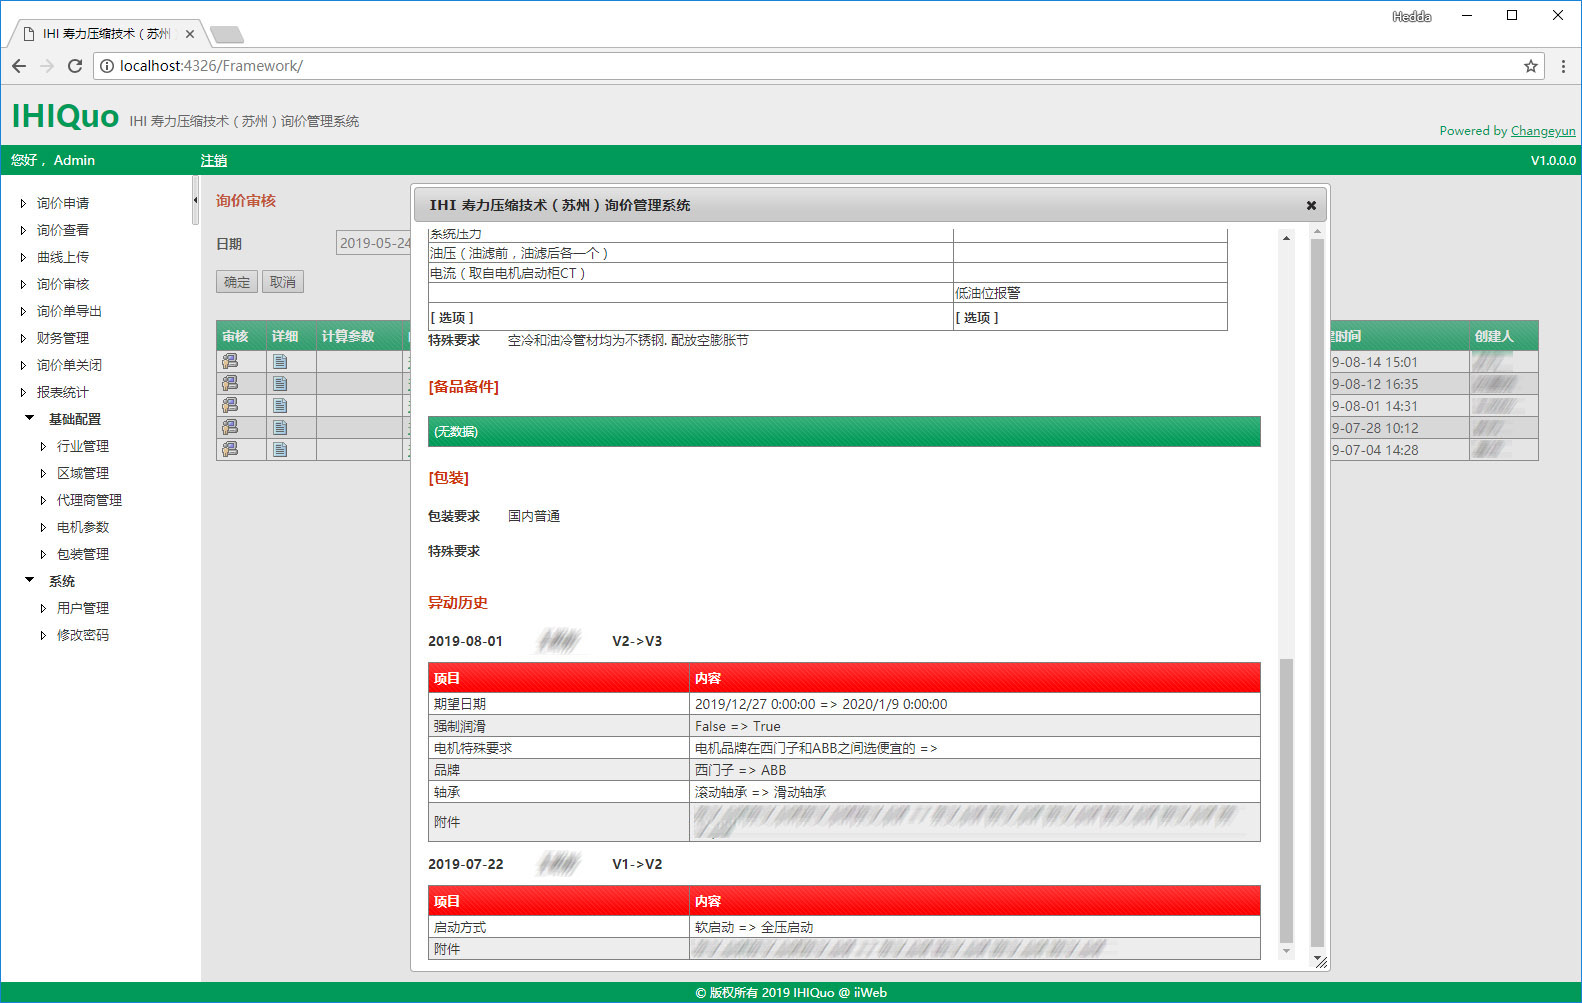Select 包装管理 in the sidebar
The width and height of the screenshot is (1582, 1003).
click(83, 554)
